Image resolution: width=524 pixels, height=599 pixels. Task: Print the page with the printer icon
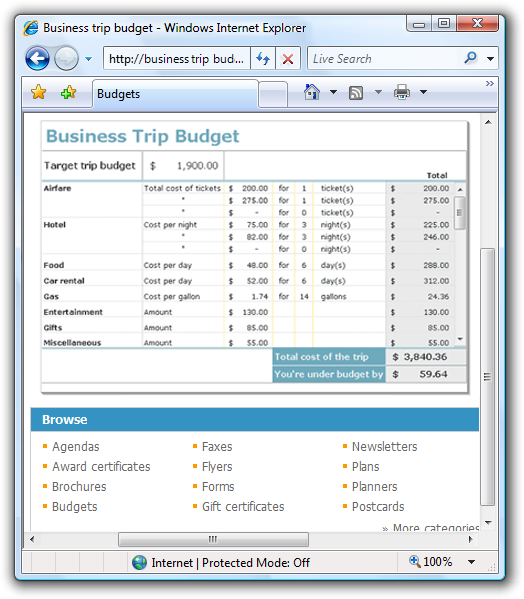[x=402, y=92]
